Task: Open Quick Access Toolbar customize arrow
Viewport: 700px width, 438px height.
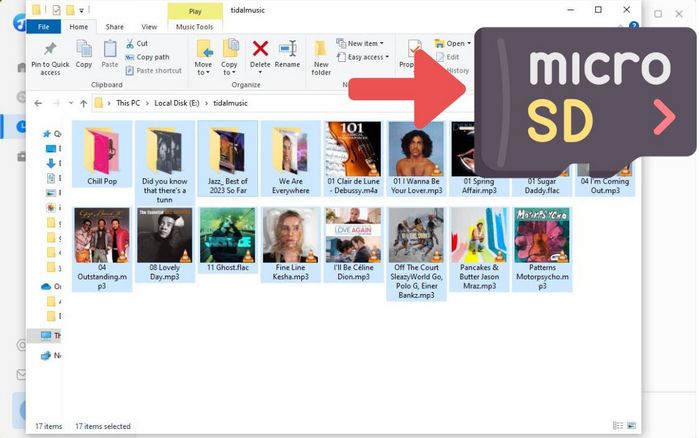Action: pyautogui.click(x=81, y=10)
